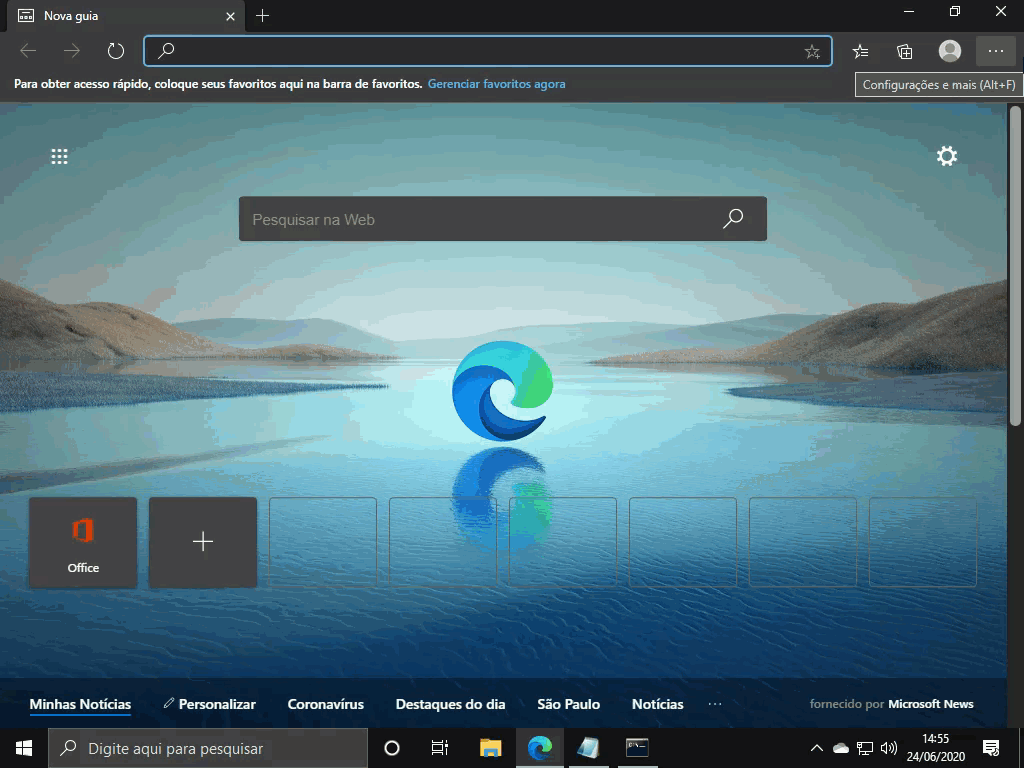Open the user profile avatar

coord(950,51)
